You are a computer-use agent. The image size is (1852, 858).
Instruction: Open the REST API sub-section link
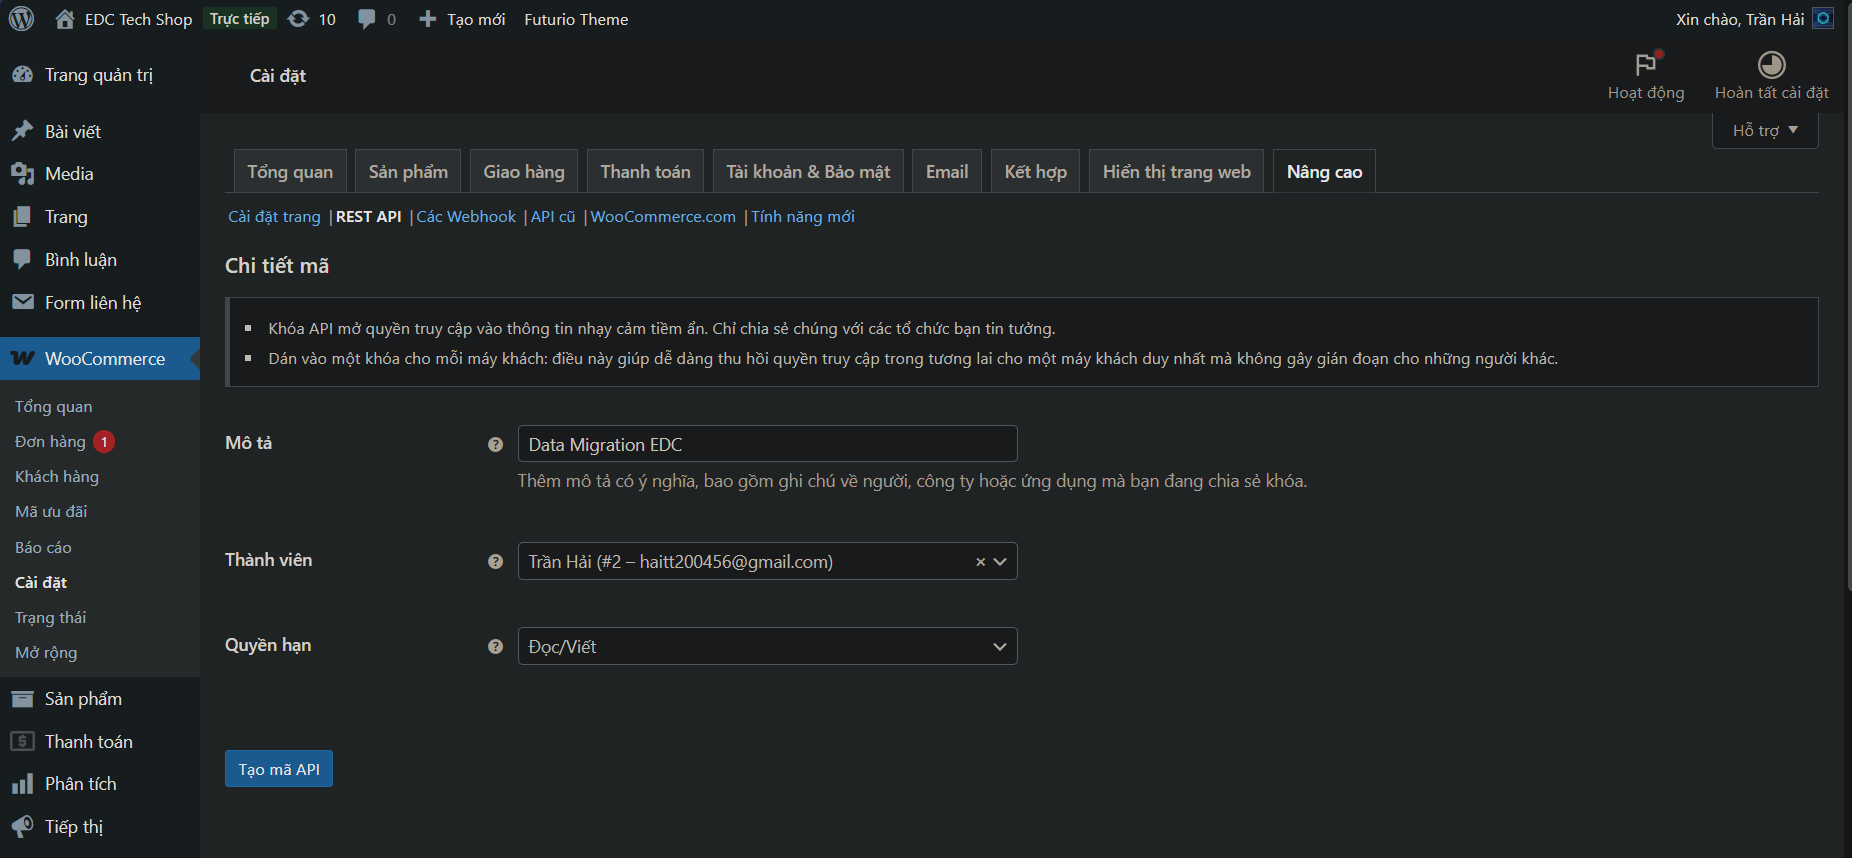(x=369, y=217)
